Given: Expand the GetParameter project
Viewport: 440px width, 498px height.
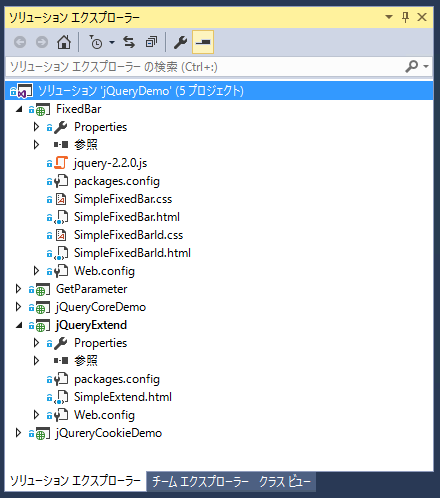Looking at the screenshot, I should pyautogui.click(x=18, y=289).
